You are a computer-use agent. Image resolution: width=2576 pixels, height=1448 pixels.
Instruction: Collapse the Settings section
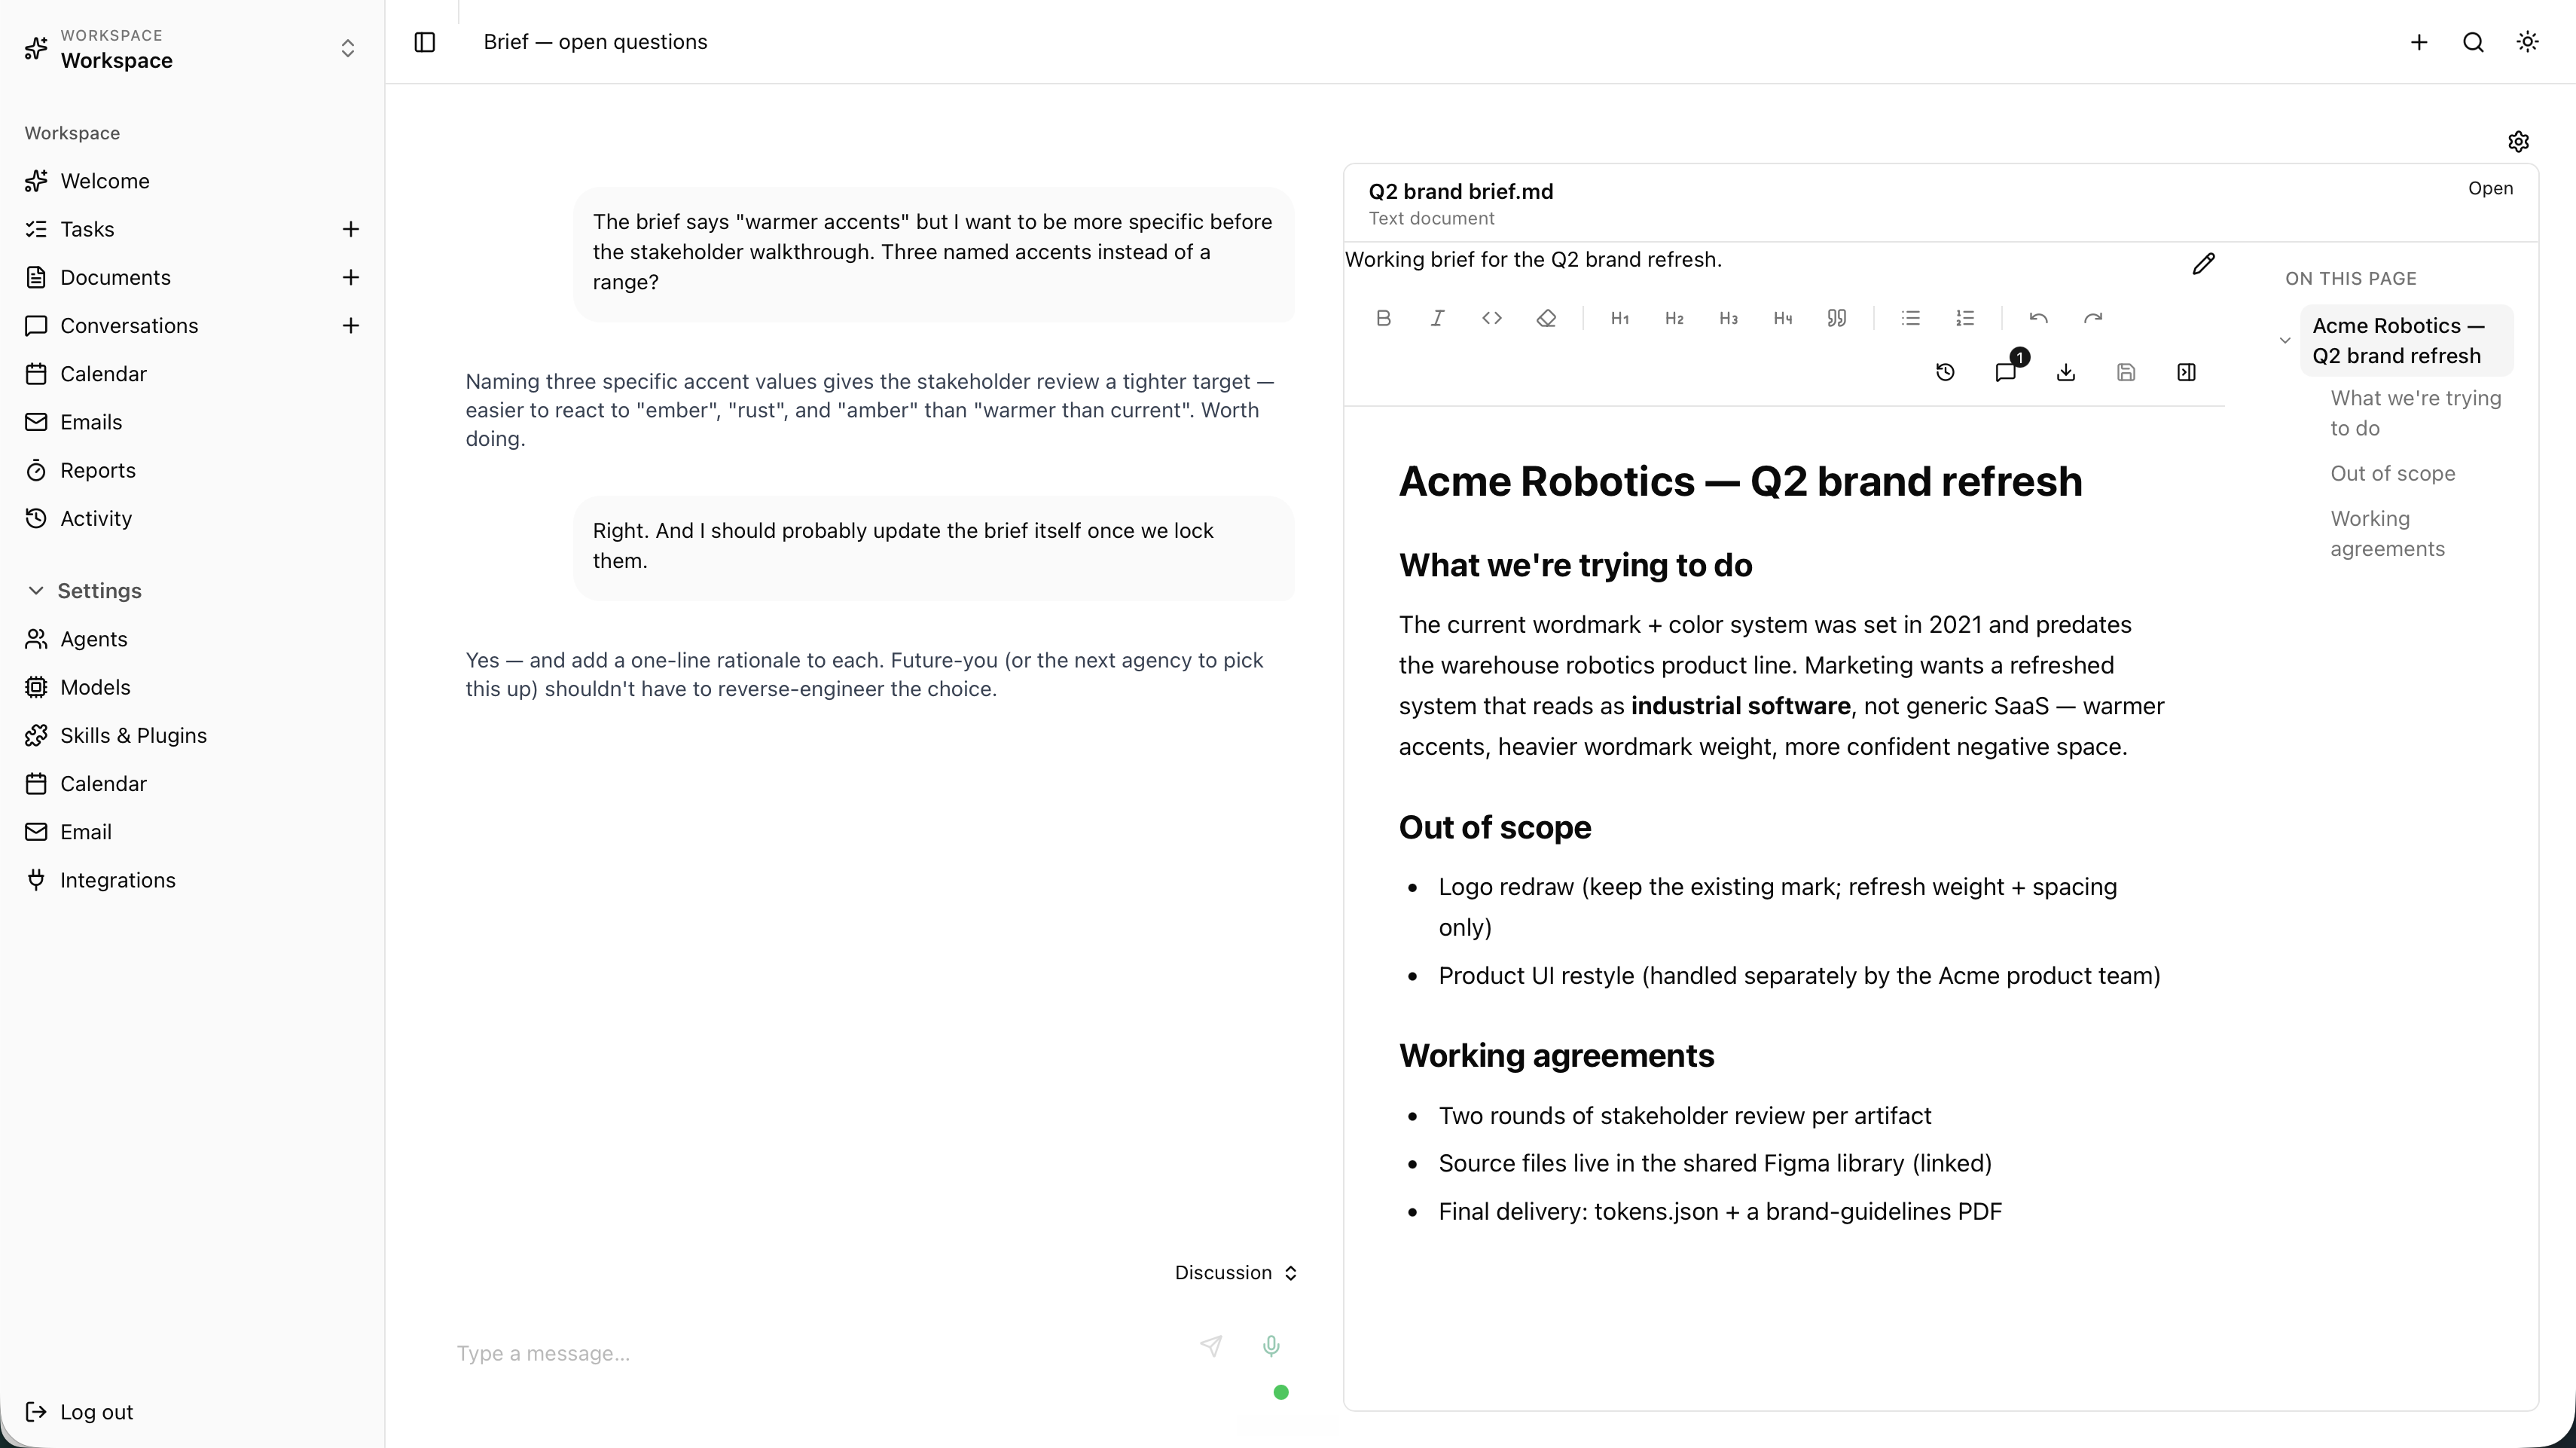84,590
